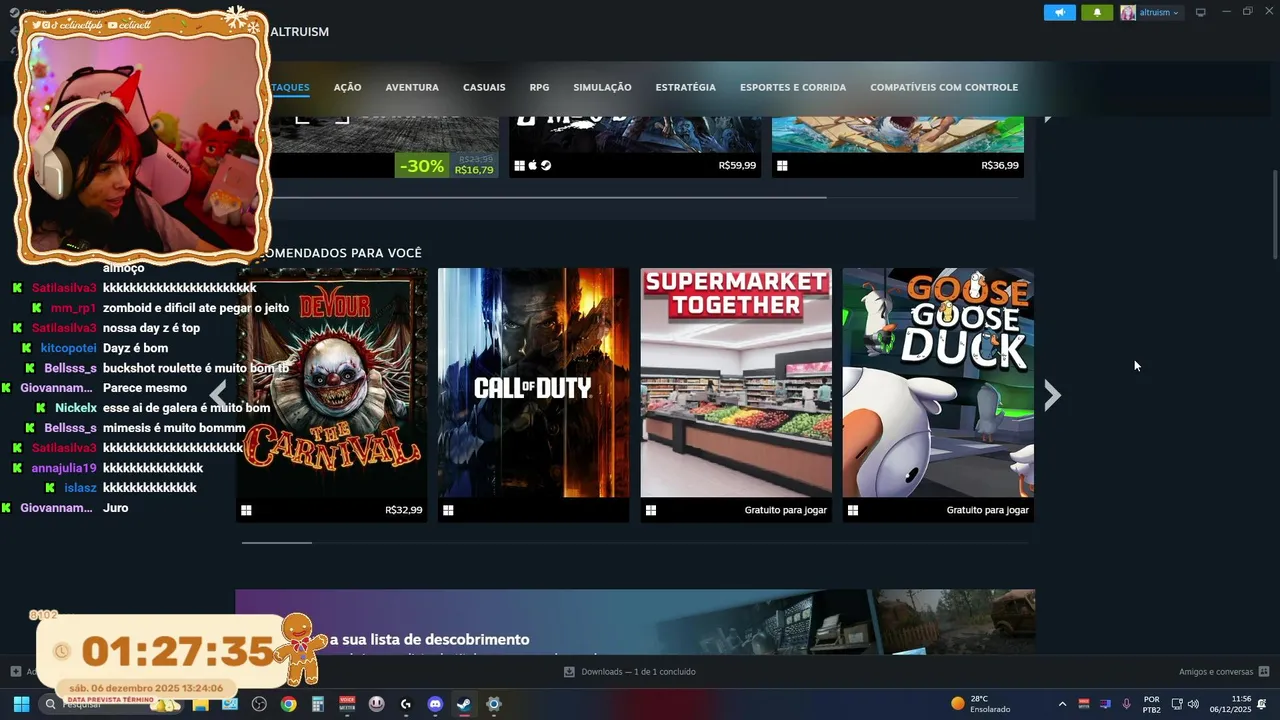The height and width of the screenshot is (720, 1280).
Task: Expand the altruism account dropdown
Action: [1159, 13]
